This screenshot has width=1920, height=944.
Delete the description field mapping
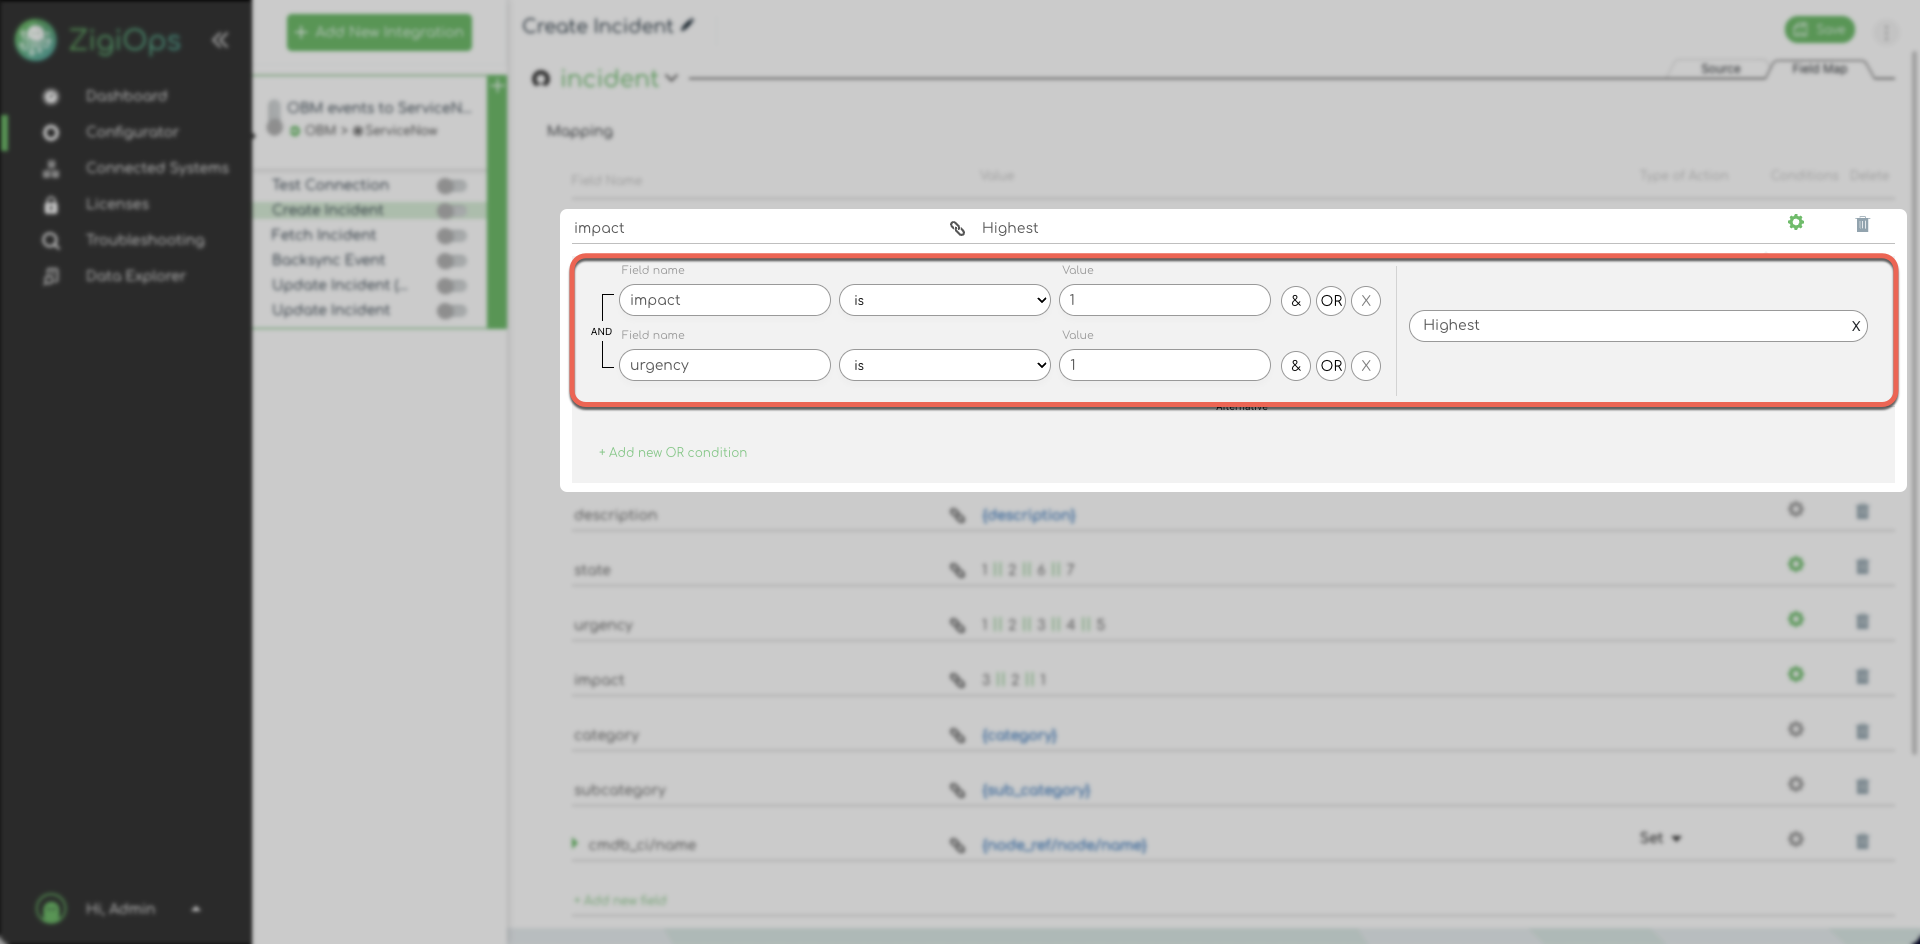(1862, 512)
